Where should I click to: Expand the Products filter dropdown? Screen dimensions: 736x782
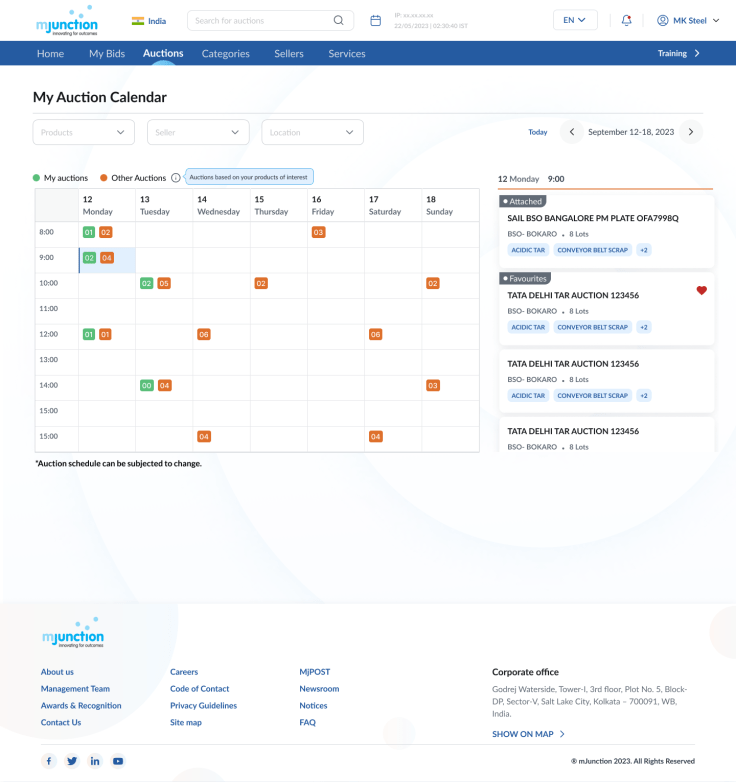point(84,132)
